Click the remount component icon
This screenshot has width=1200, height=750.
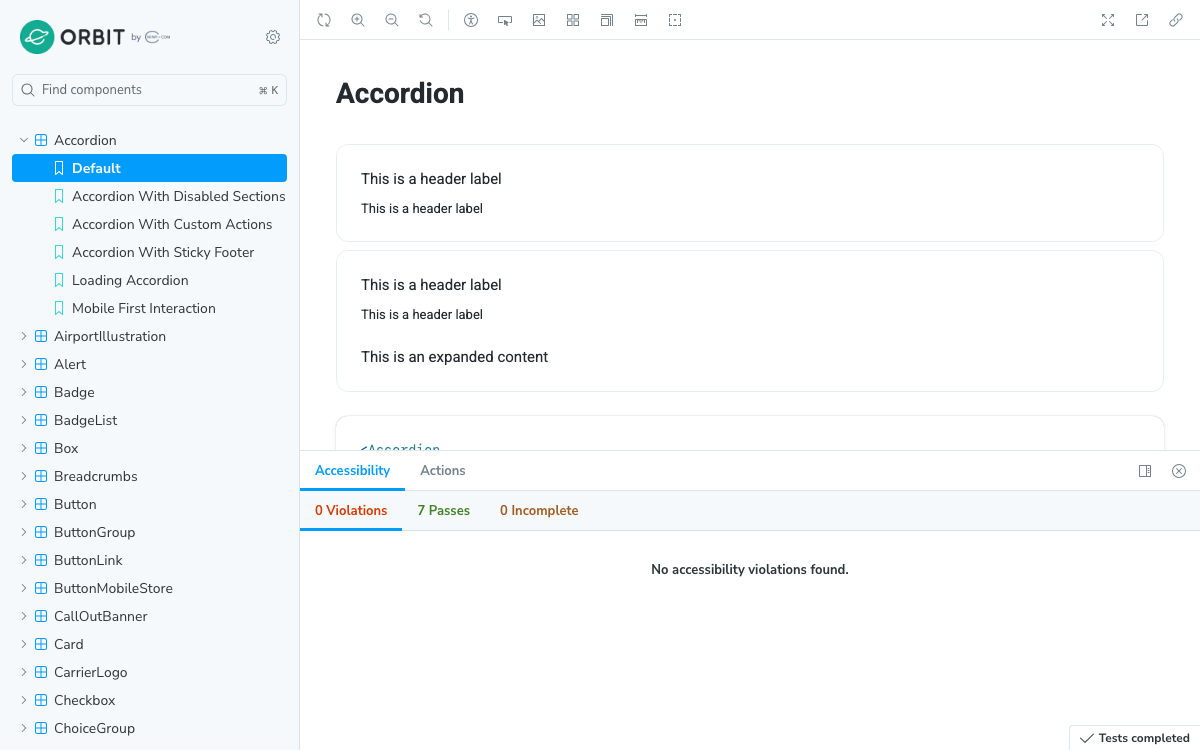coord(324,20)
